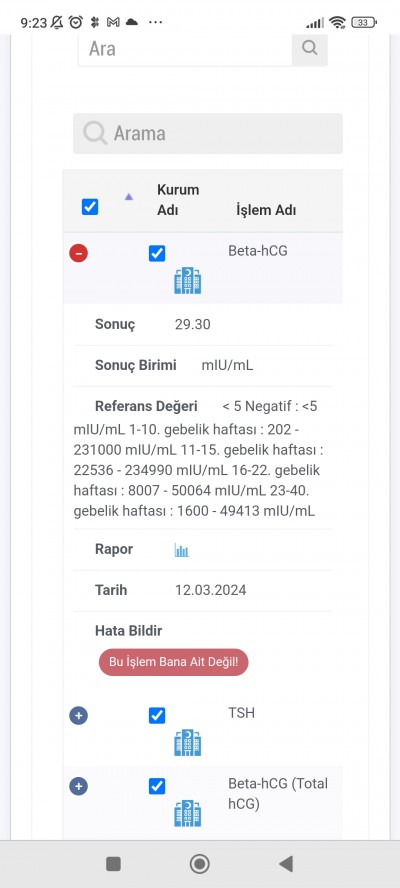Image resolution: width=400 pixels, height=888 pixels.
Task: Open the Rapor chart icon
Action: pyautogui.click(x=181, y=550)
